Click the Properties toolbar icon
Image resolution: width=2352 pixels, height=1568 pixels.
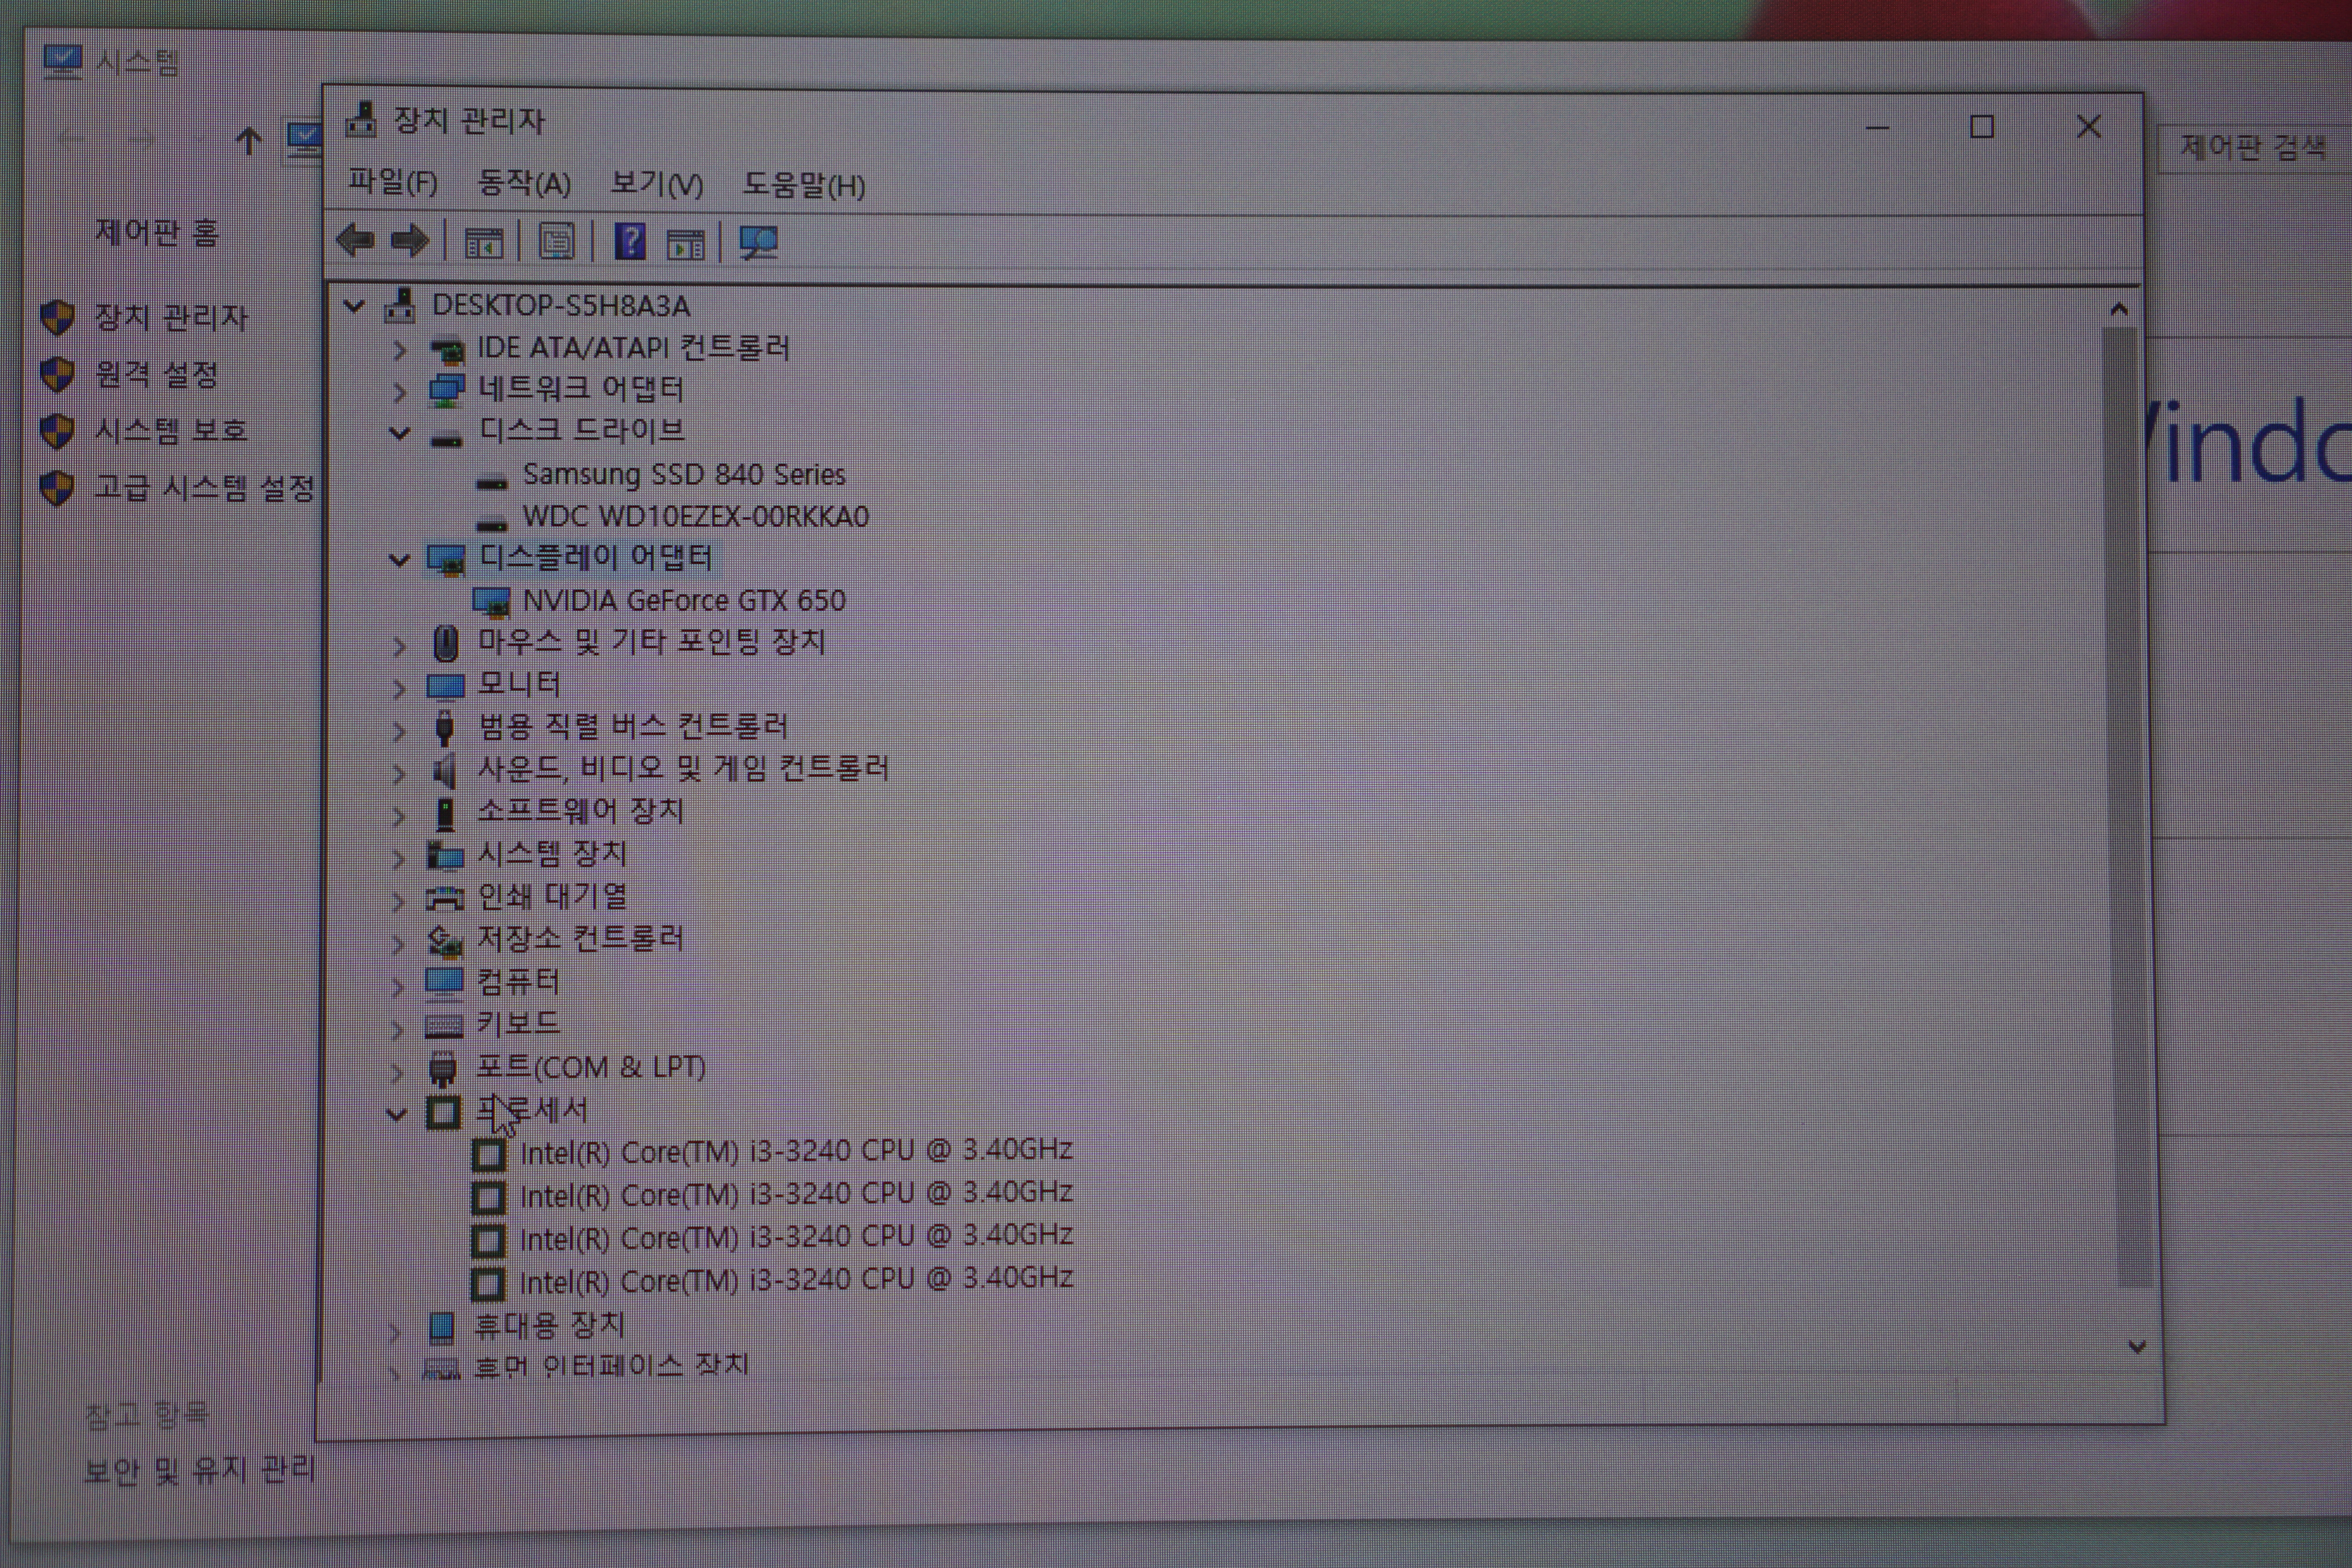point(557,242)
